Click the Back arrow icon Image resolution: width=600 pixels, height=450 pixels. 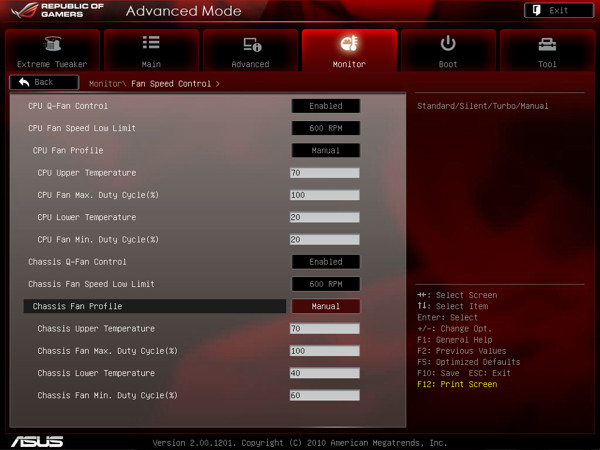click(24, 82)
